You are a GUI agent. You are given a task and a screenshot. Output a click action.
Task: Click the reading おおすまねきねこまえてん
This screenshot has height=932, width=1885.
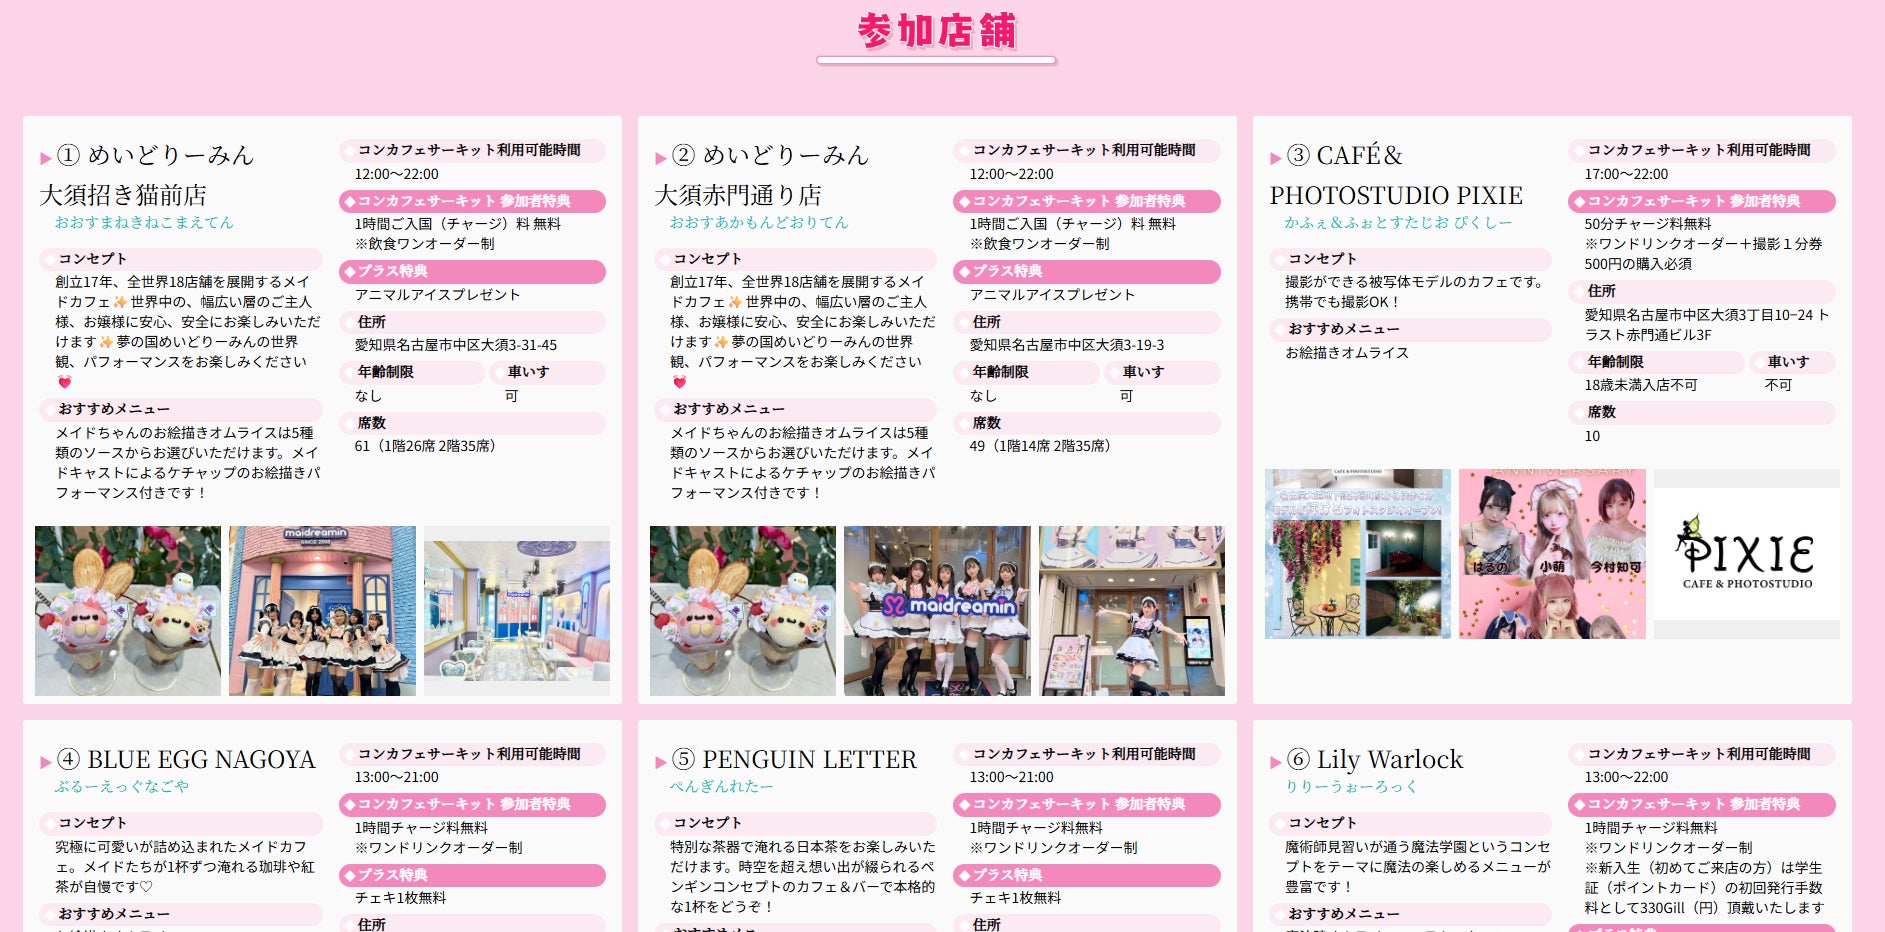point(144,222)
